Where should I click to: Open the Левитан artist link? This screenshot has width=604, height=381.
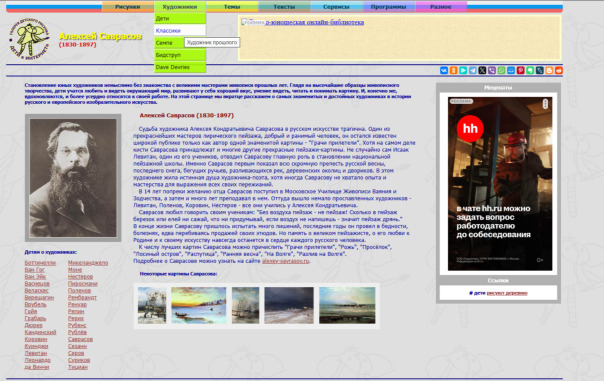pos(36,353)
